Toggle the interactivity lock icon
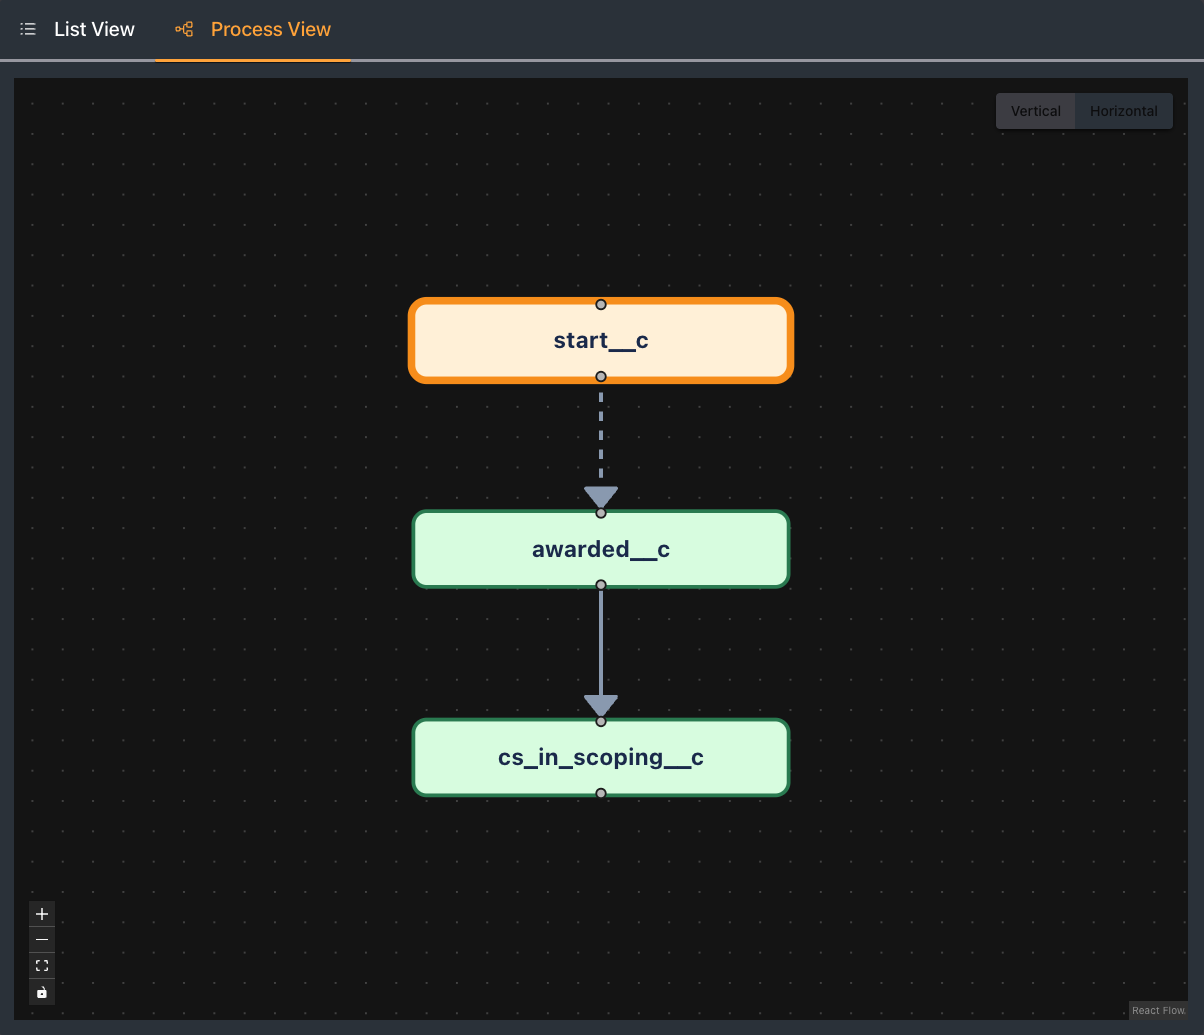Viewport: 1204px width, 1035px height. (x=42, y=992)
